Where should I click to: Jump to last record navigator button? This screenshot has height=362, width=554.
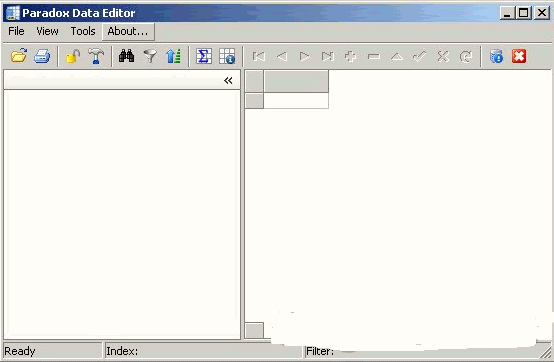pos(328,56)
